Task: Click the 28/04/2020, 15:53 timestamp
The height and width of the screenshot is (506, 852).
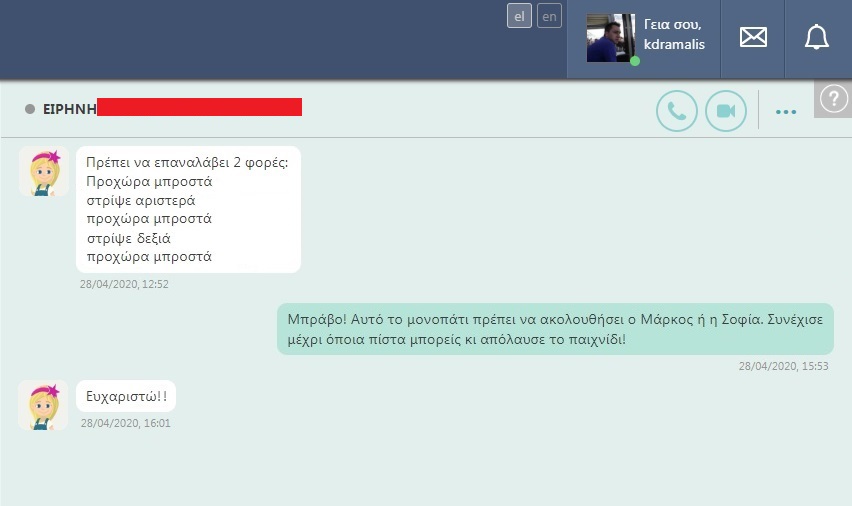Action: click(783, 366)
